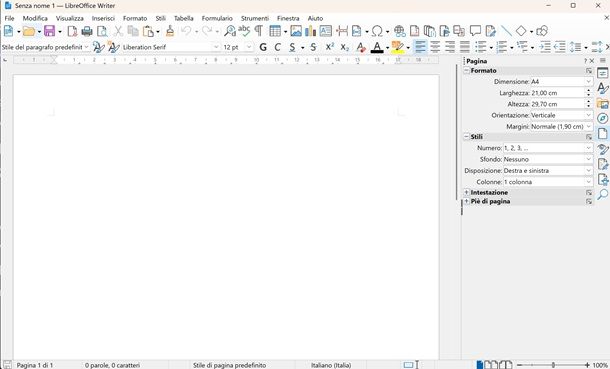Select the Line drawing tool
610x369 pixels.
pos(506,31)
